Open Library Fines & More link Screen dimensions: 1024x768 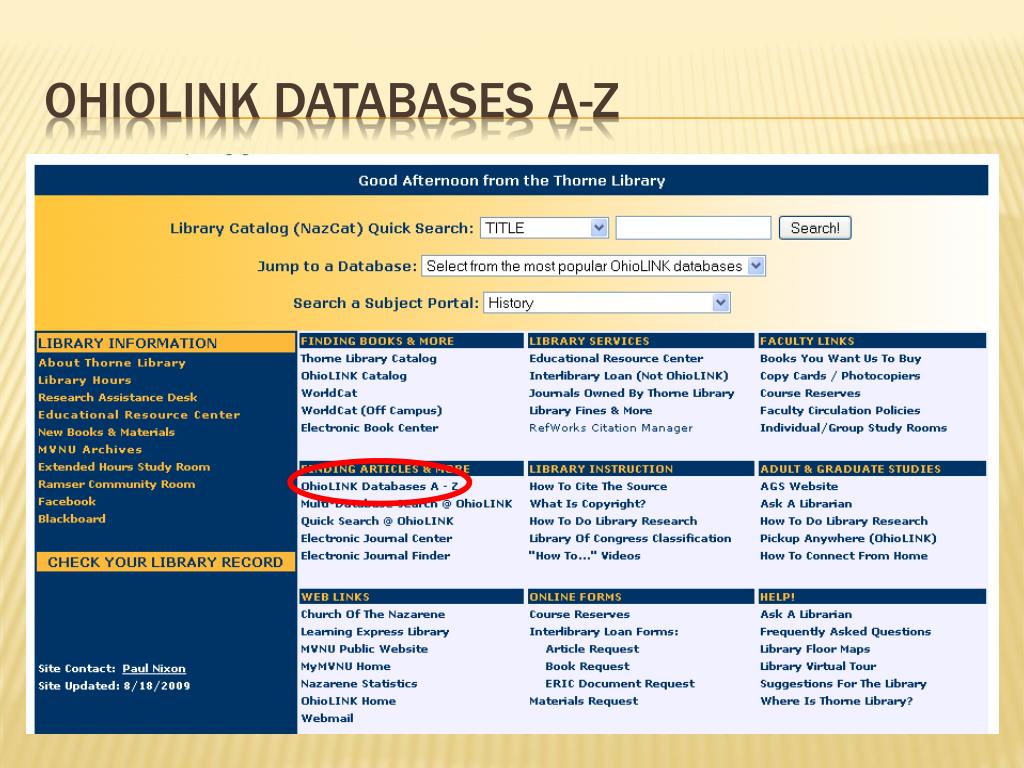pos(590,410)
